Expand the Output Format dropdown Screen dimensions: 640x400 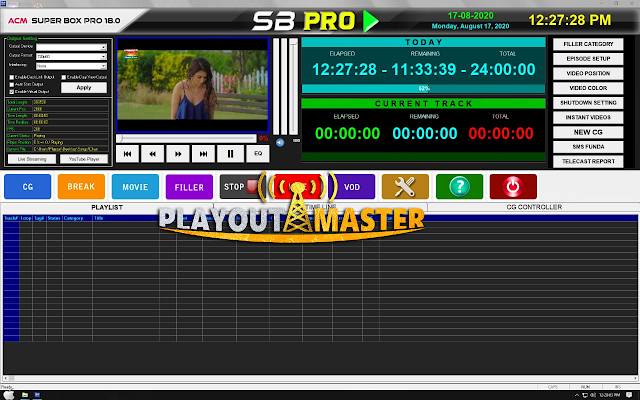pyautogui.click(x=103, y=57)
